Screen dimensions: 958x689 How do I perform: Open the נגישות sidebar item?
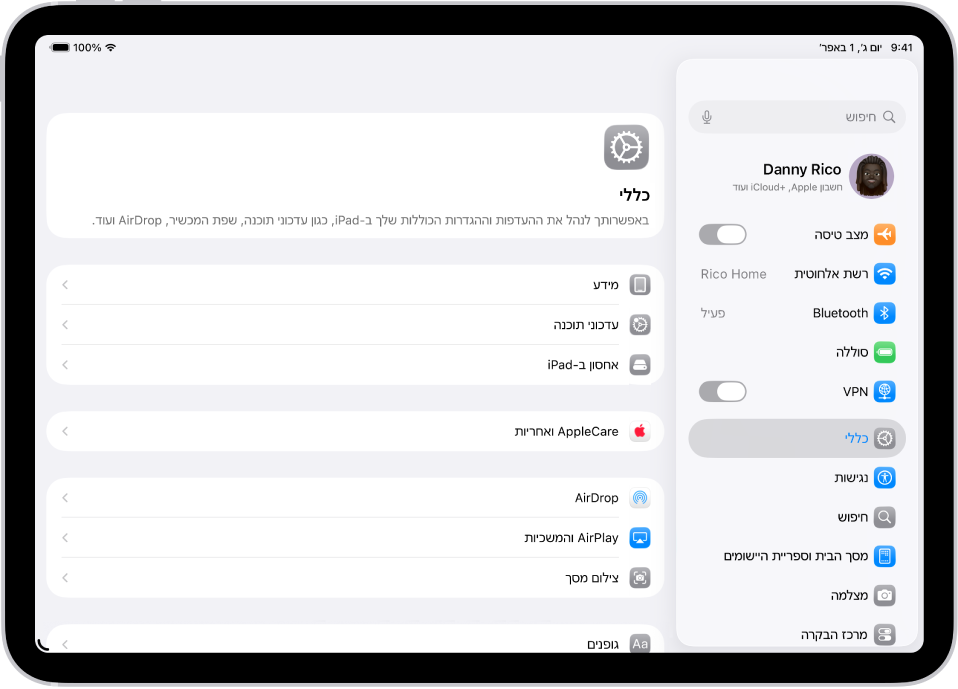coord(797,478)
